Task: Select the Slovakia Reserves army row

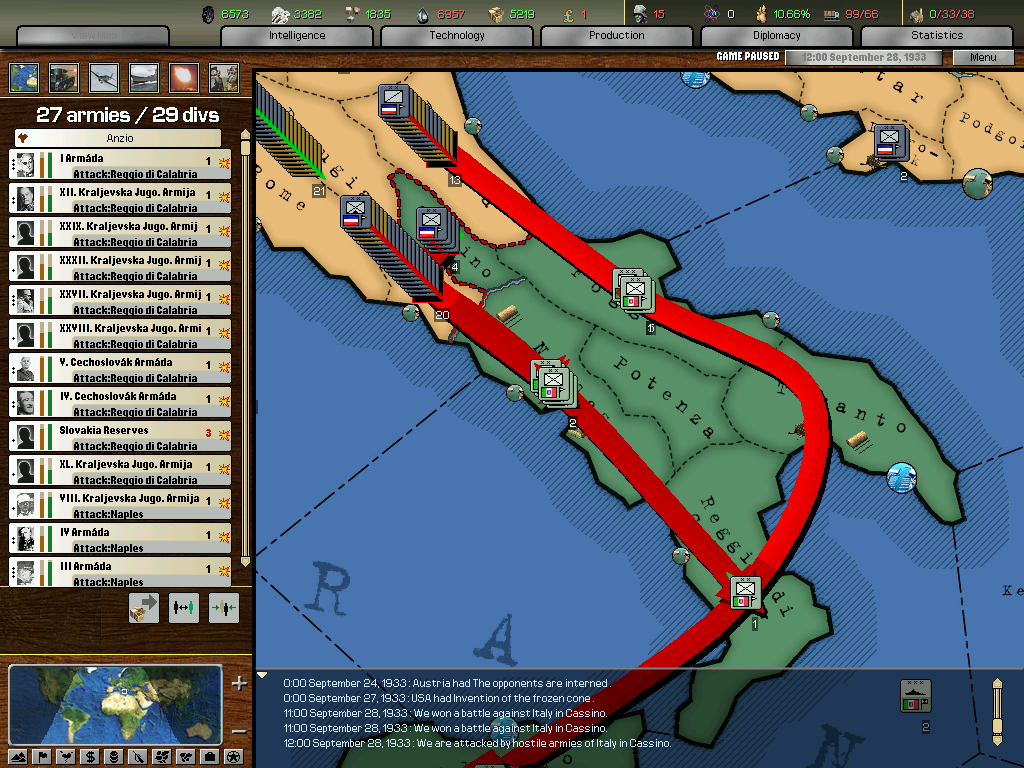Action: coord(120,437)
